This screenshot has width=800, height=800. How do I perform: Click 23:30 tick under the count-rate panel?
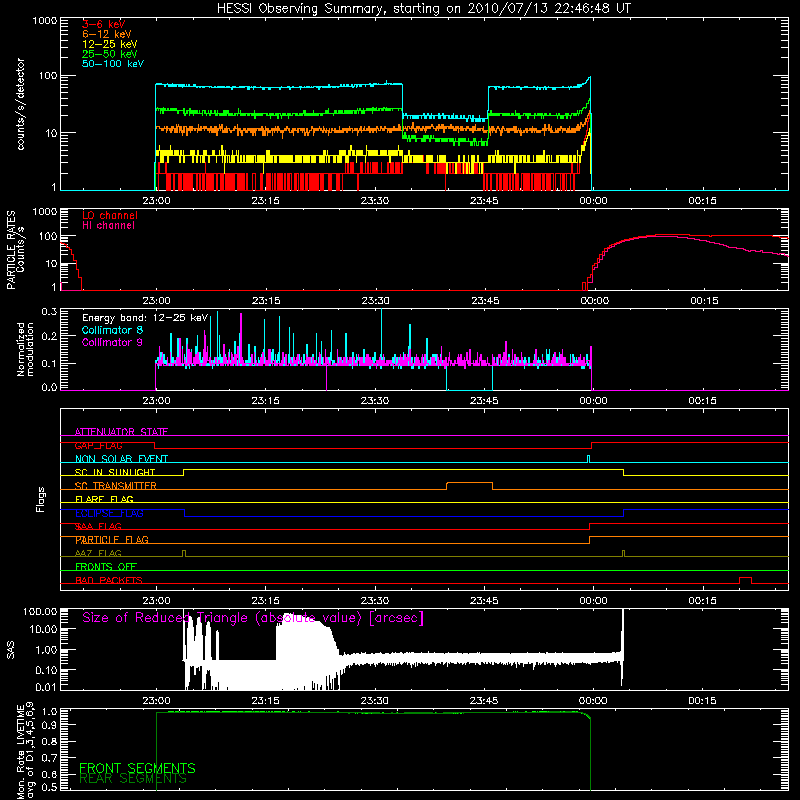[374, 201]
